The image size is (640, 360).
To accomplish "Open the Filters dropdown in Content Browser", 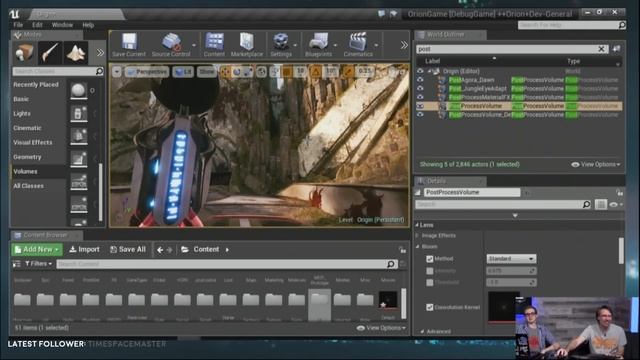I will (39, 264).
